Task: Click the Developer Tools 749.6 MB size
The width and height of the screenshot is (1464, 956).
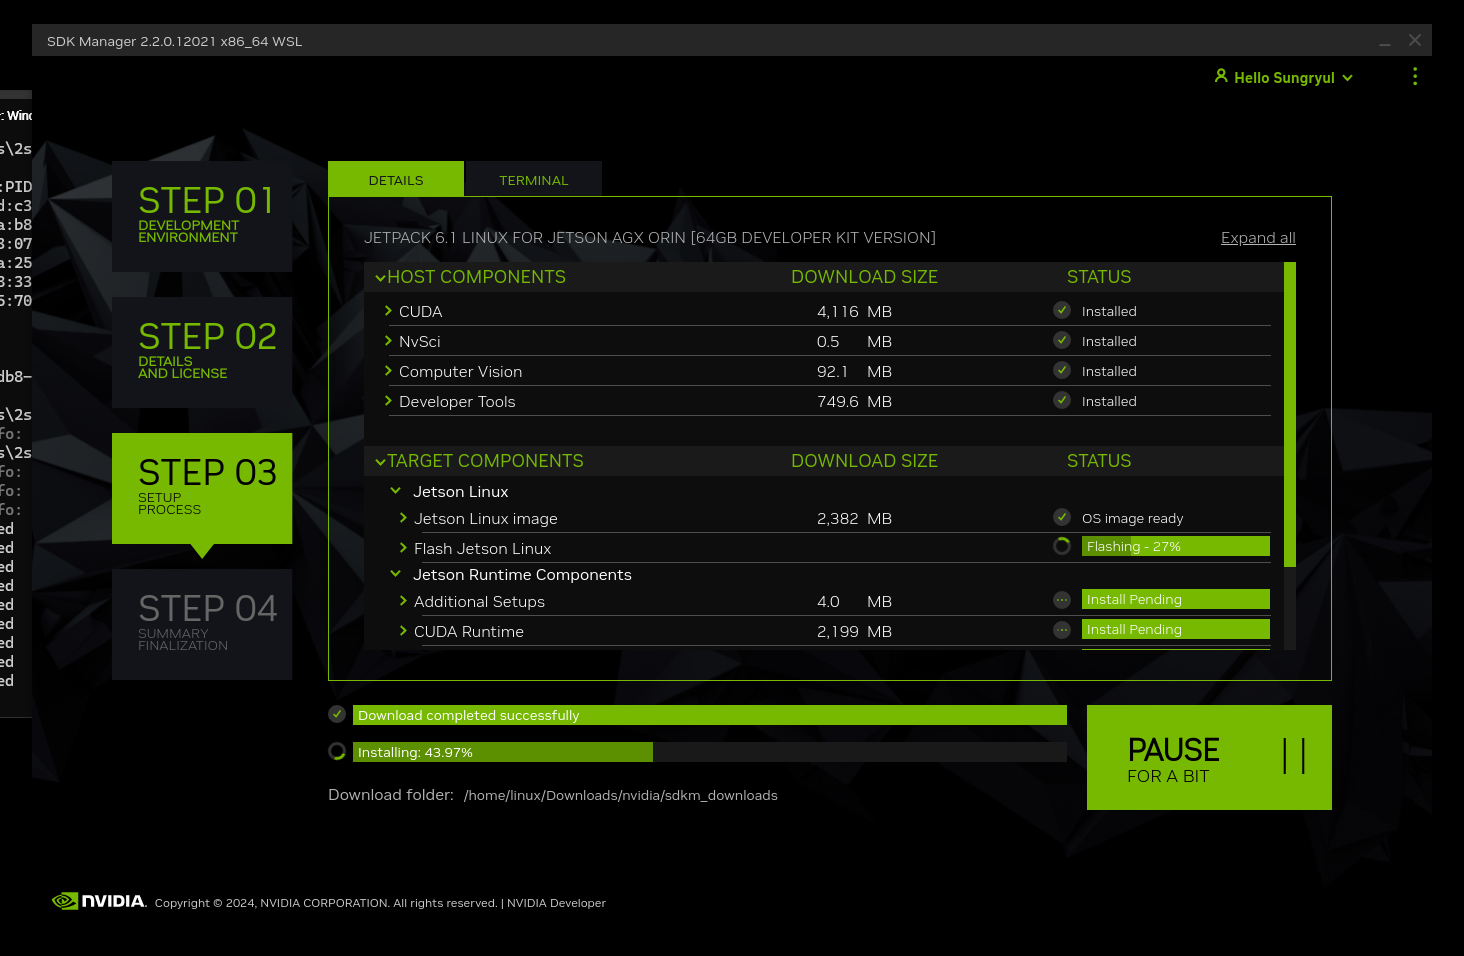Action: [854, 401]
